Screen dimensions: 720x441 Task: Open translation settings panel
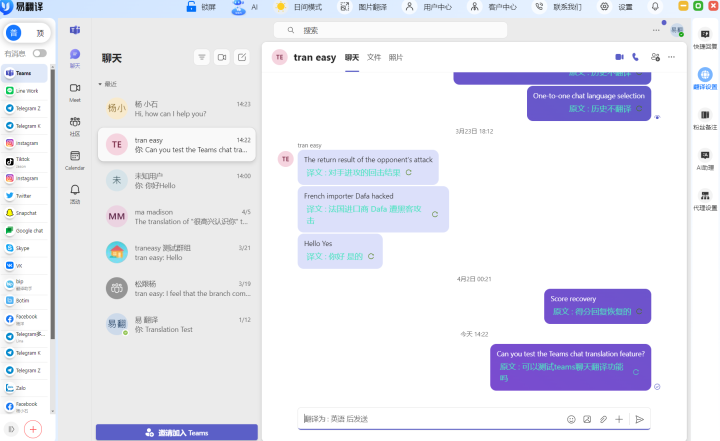click(x=705, y=79)
